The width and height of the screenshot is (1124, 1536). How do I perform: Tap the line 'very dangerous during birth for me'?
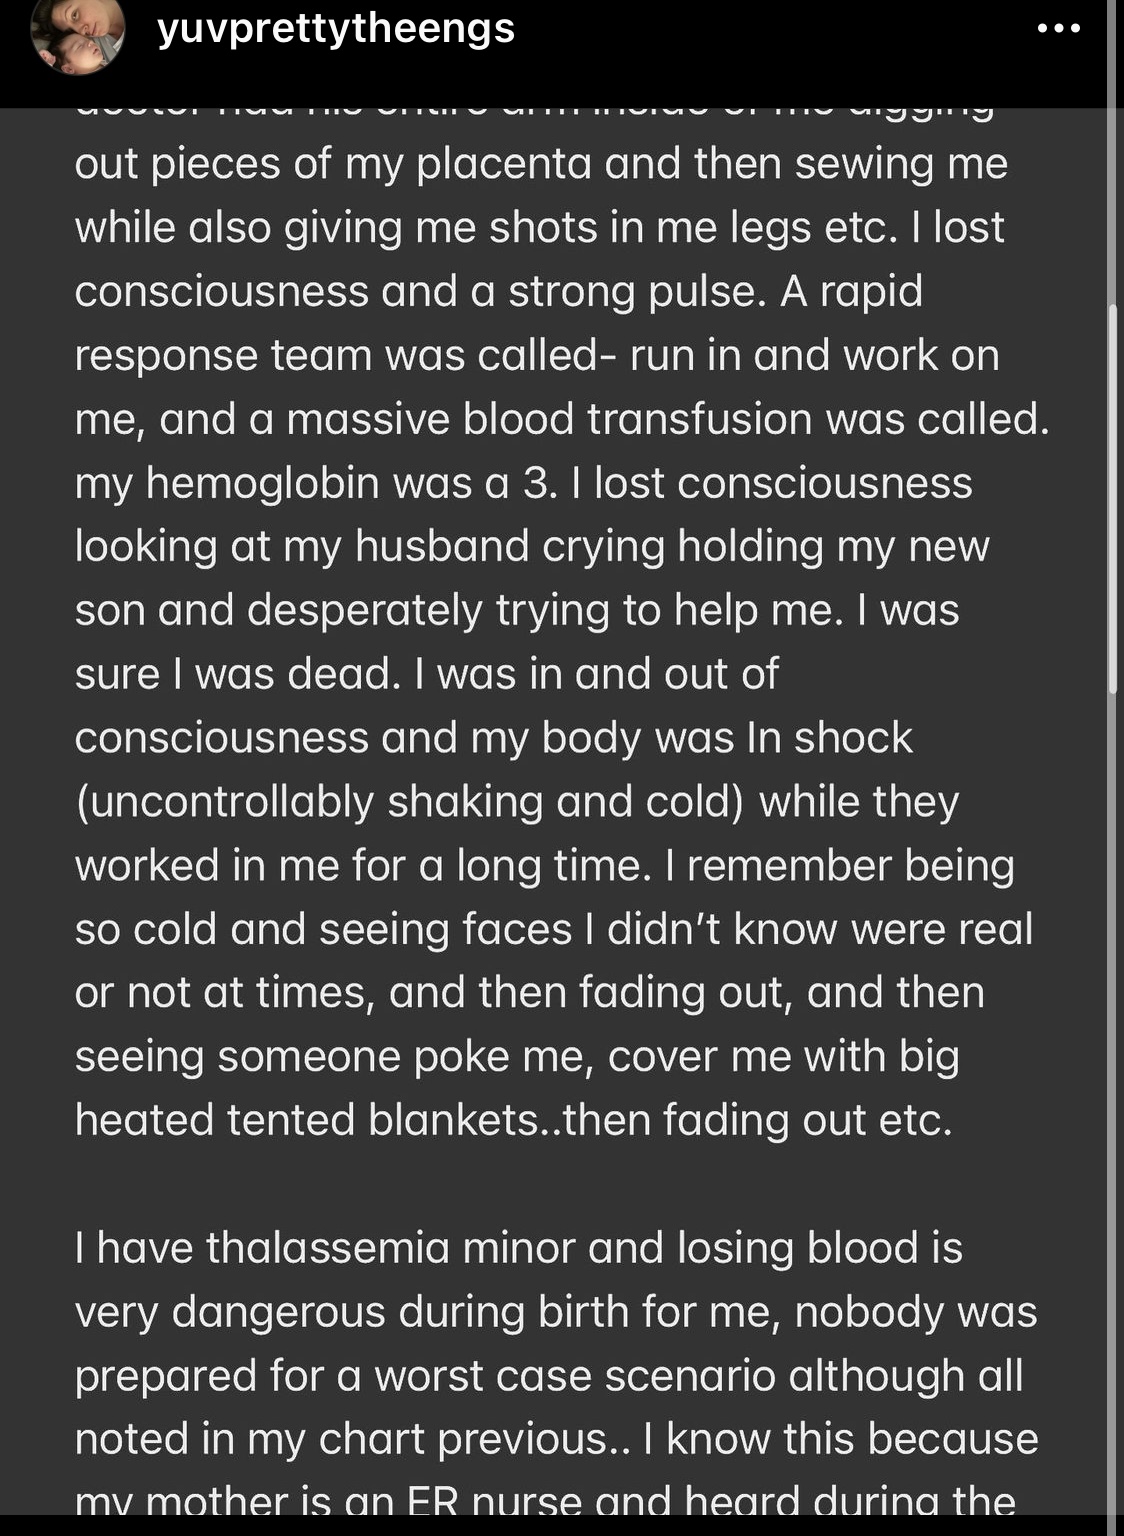(x=556, y=1312)
